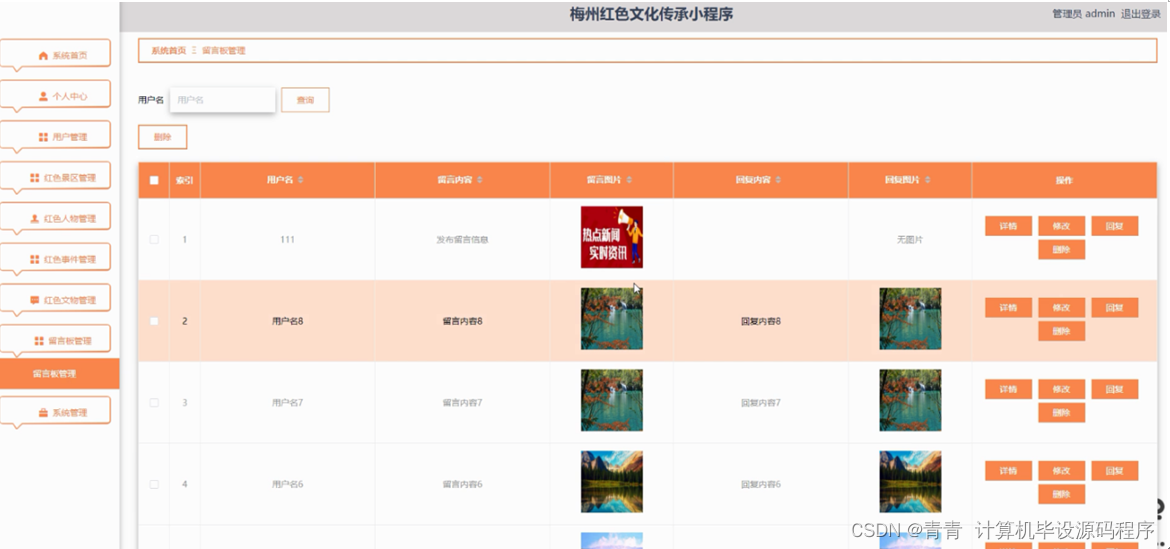The width and height of the screenshot is (1170, 549).
Task: Click 回复 for user 111
Action: click(1115, 226)
